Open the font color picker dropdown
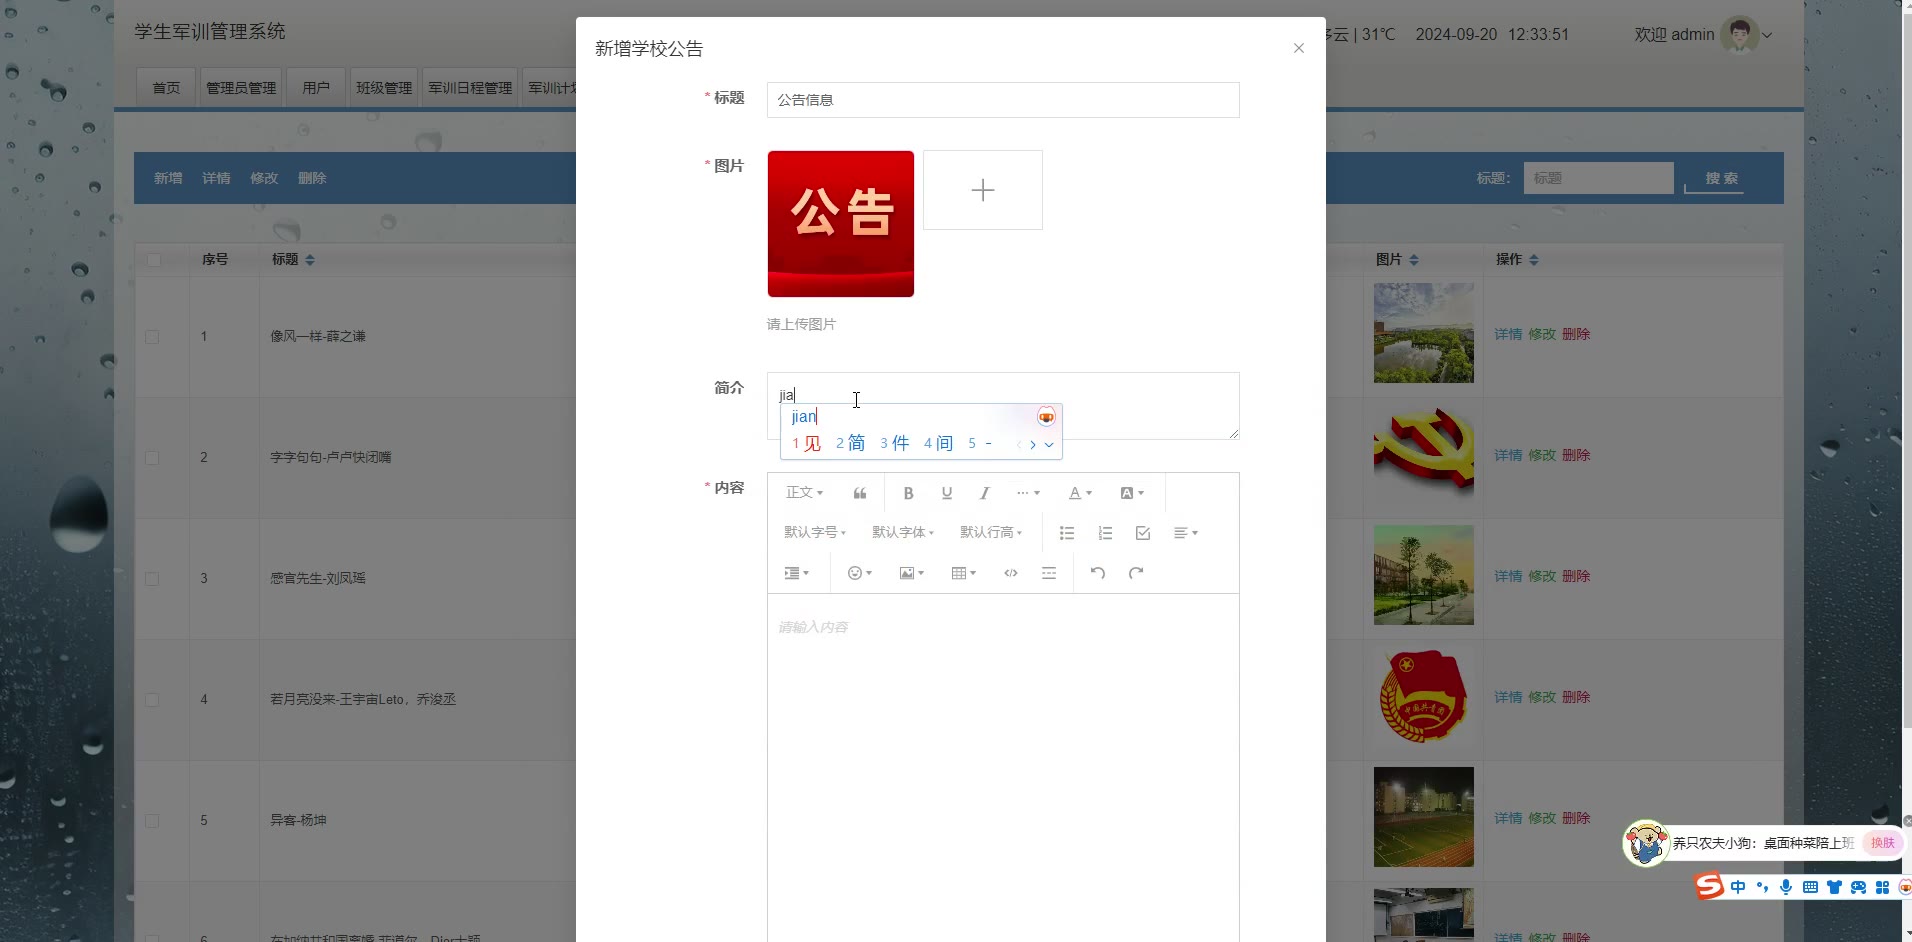 (1080, 493)
